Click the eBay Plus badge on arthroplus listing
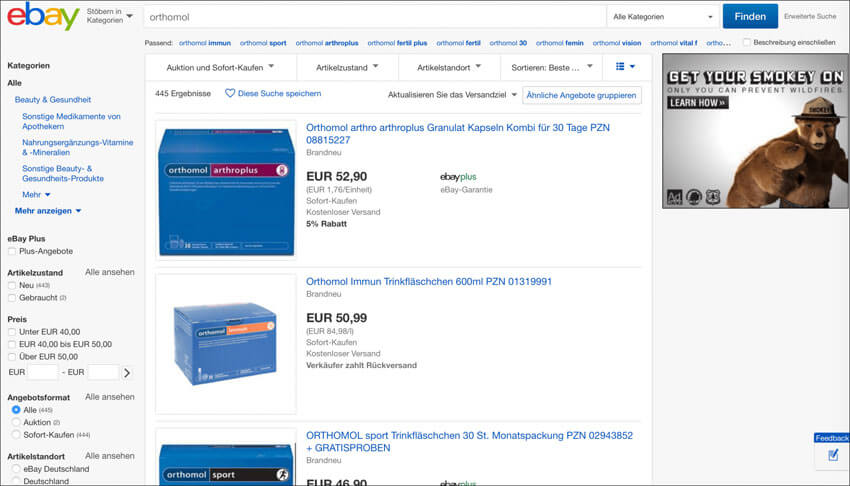The height and width of the screenshot is (486, 850). click(458, 177)
